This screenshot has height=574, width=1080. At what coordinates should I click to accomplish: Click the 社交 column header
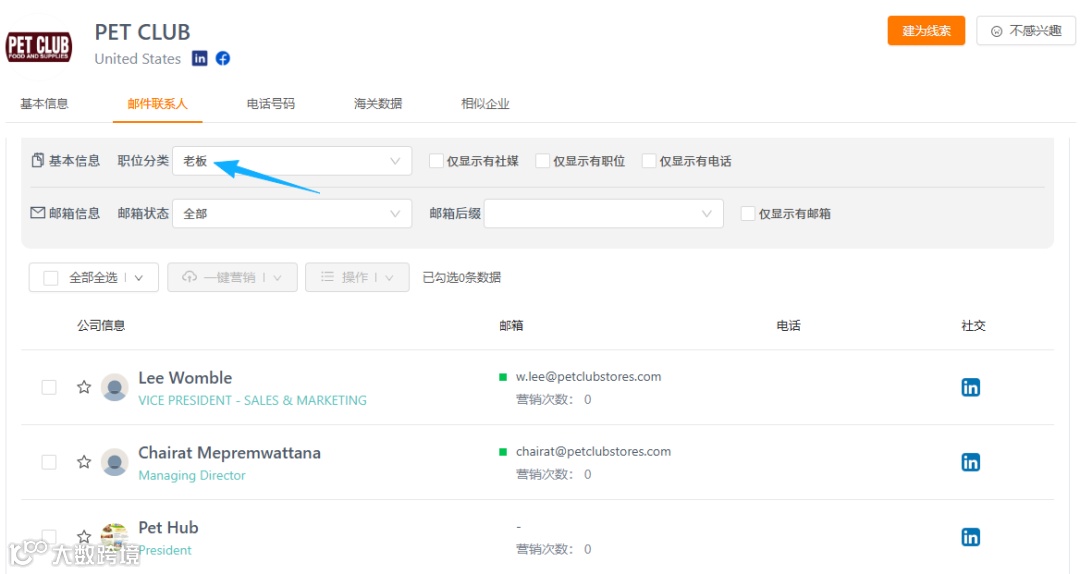(x=973, y=325)
